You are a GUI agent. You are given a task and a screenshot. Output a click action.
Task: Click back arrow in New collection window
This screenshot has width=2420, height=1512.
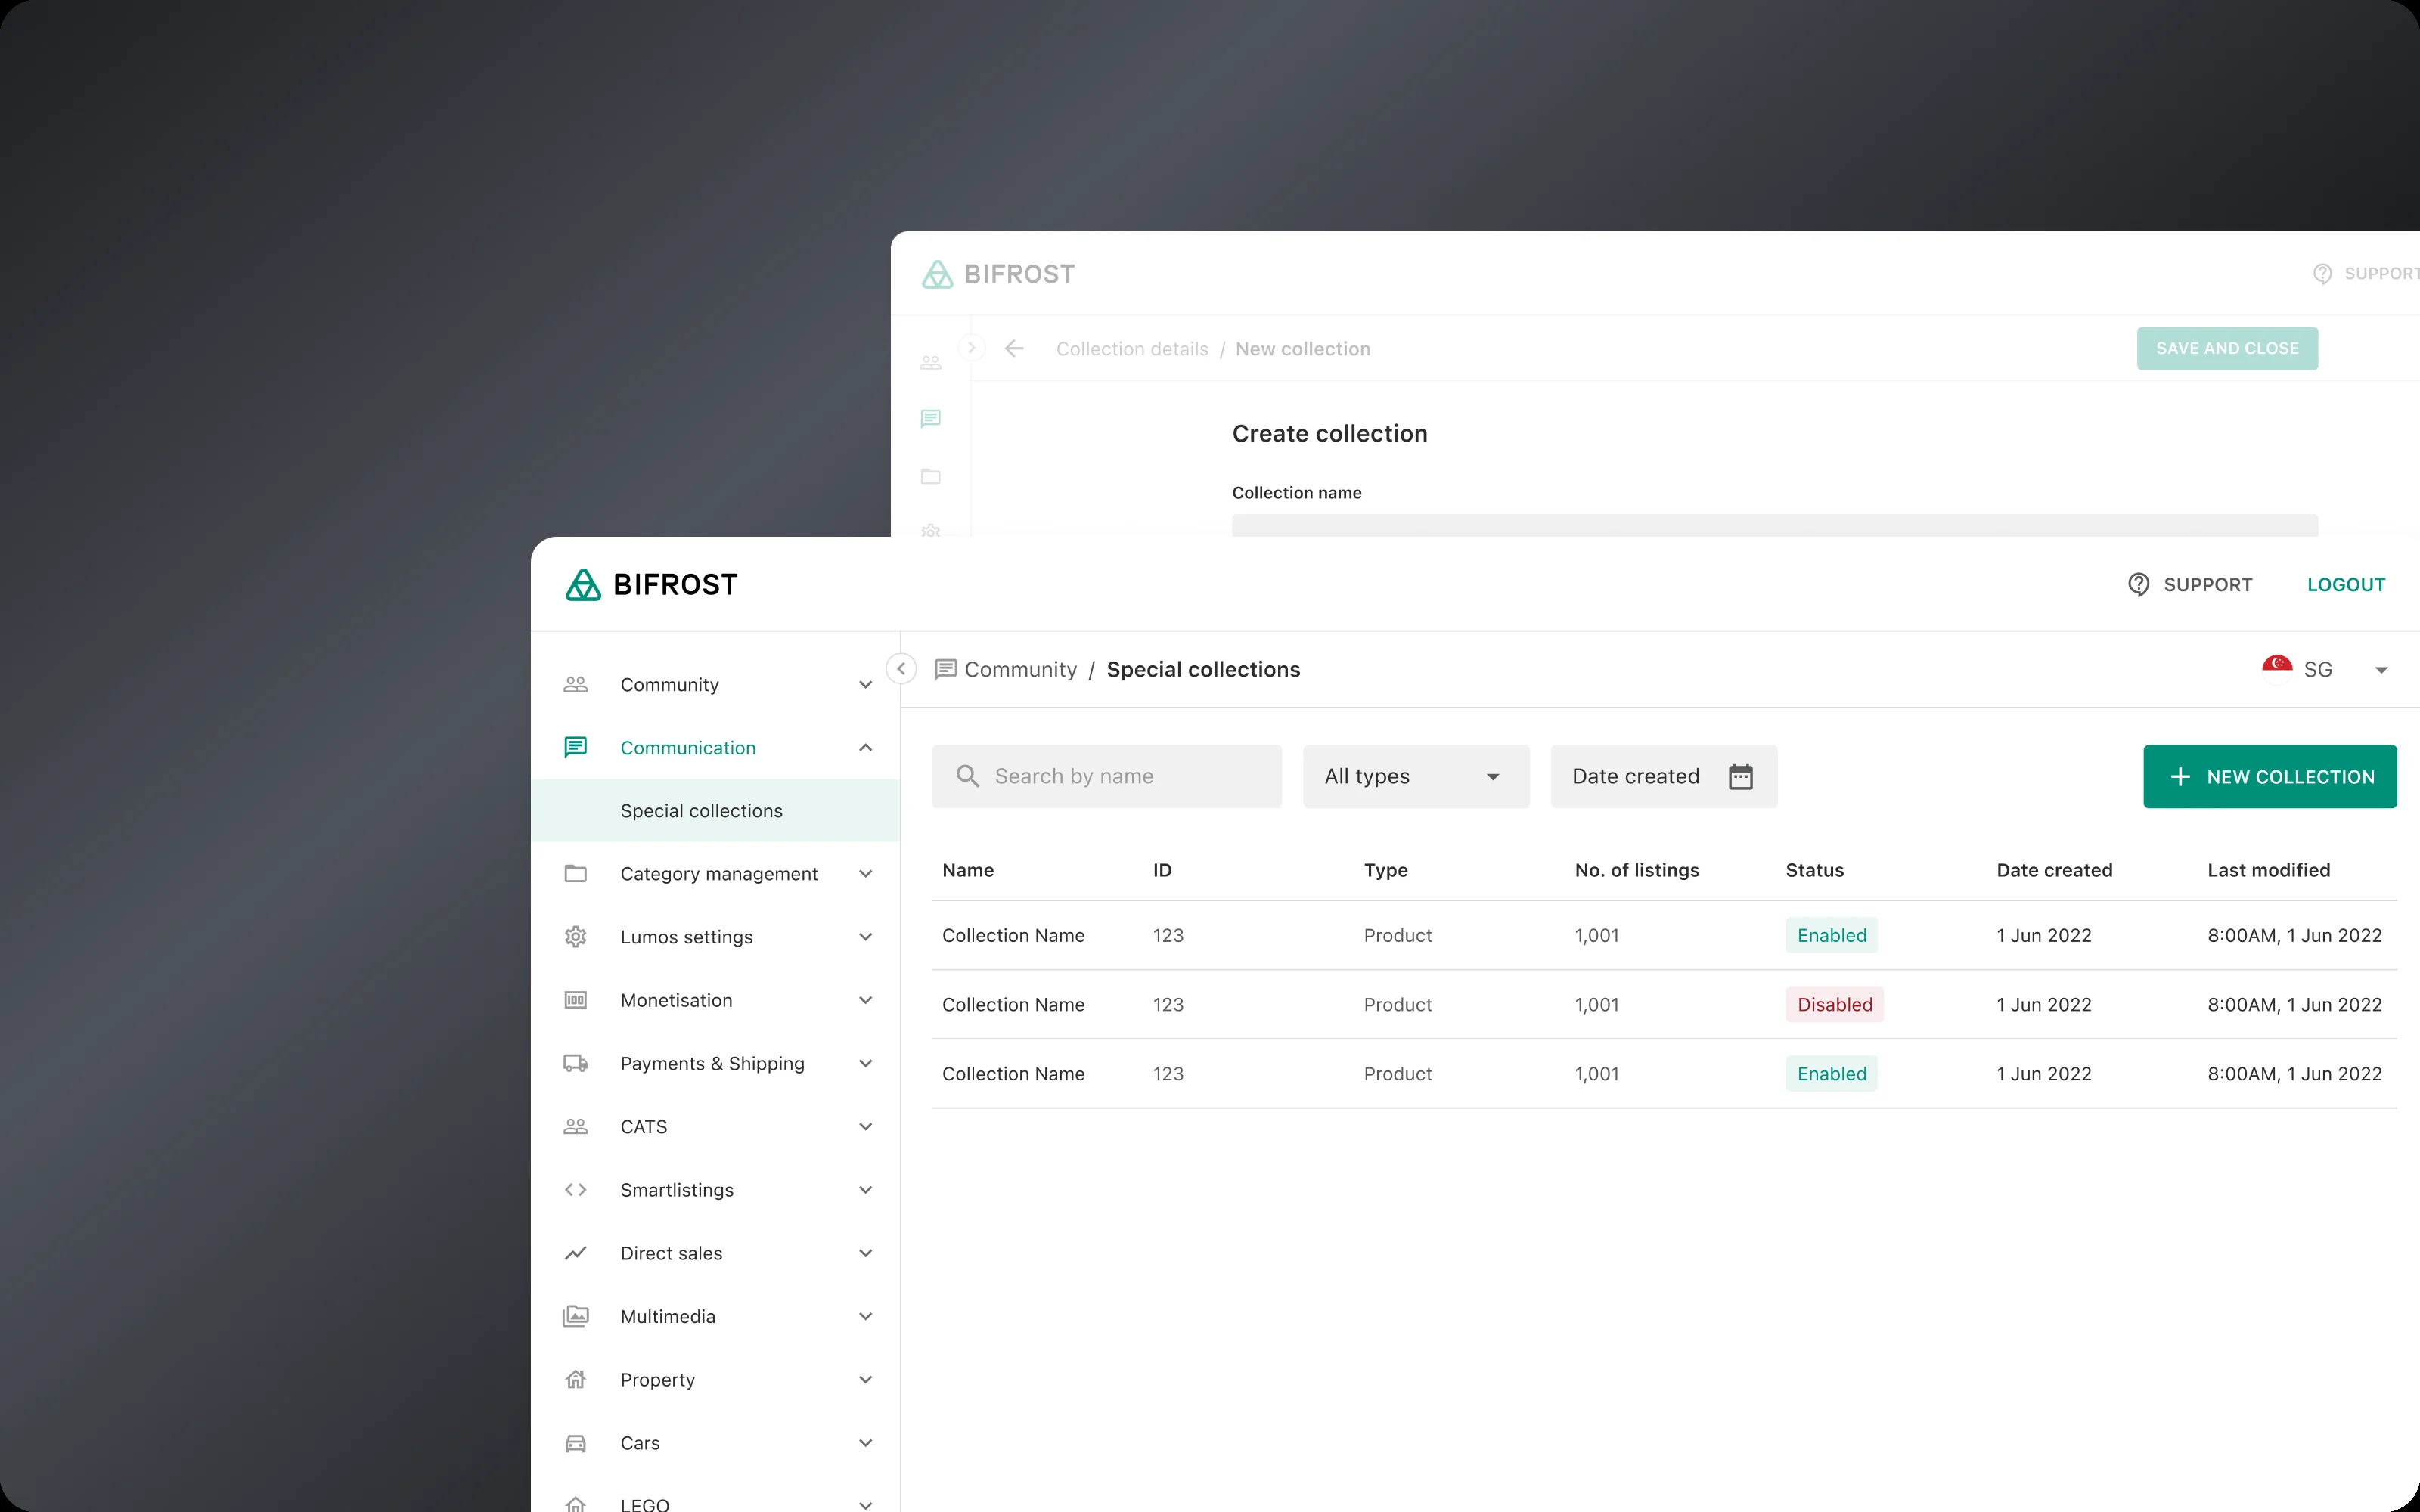pos(1014,349)
